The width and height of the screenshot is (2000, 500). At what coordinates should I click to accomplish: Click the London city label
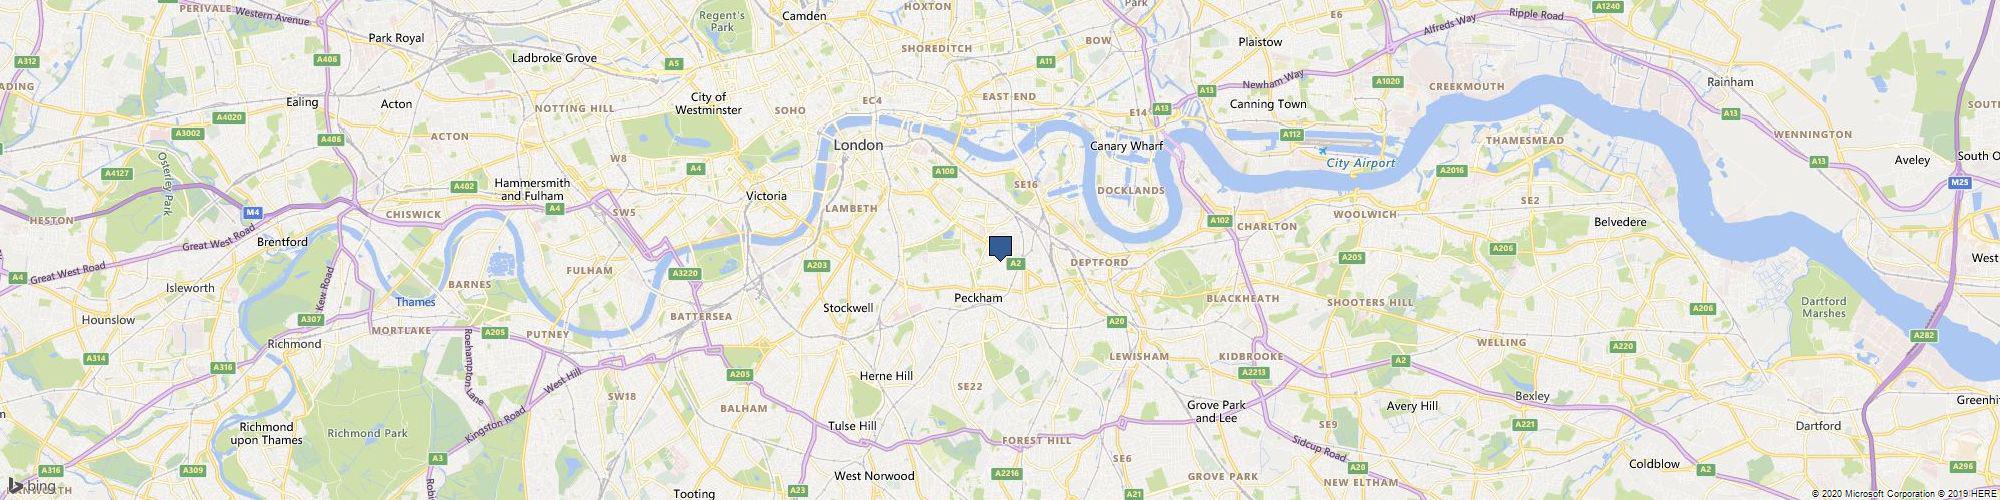[858, 146]
